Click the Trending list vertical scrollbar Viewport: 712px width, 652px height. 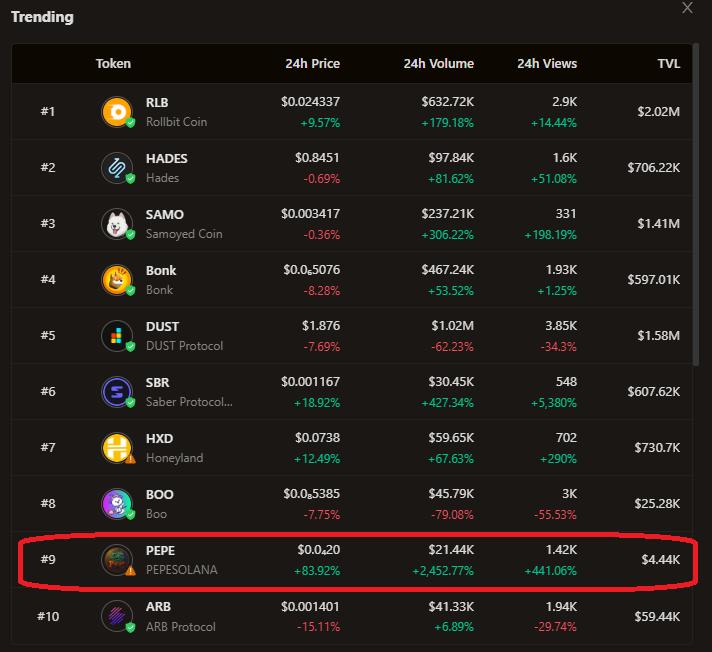[696, 205]
